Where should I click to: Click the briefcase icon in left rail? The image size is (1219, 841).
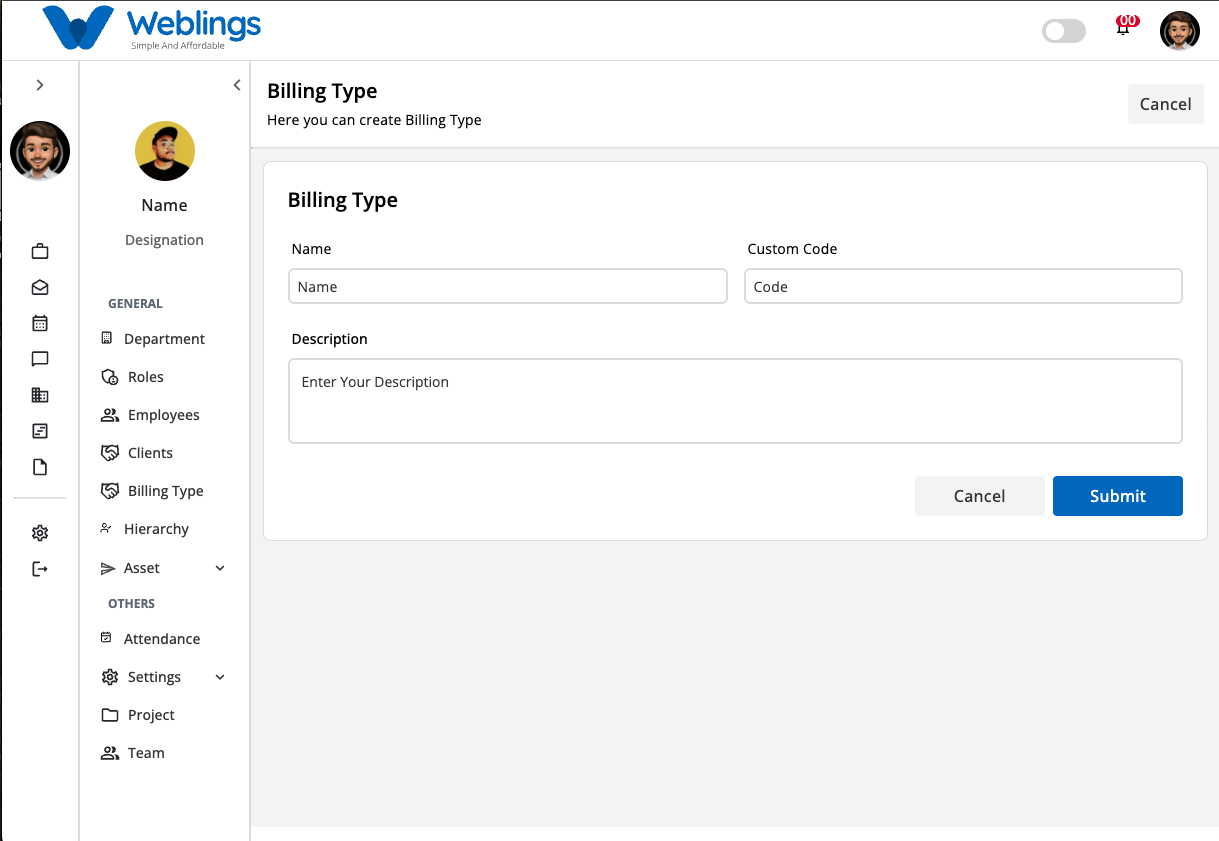click(40, 251)
